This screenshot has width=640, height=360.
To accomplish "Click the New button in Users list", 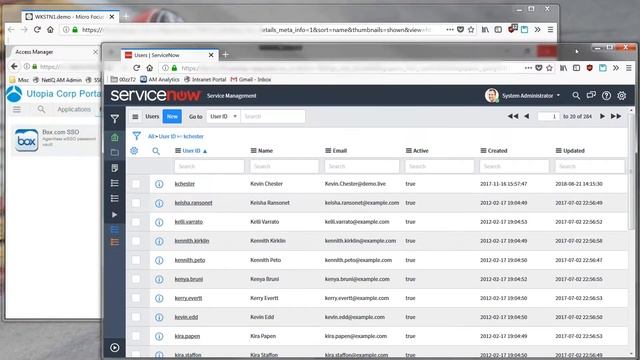I will (x=172, y=116).
